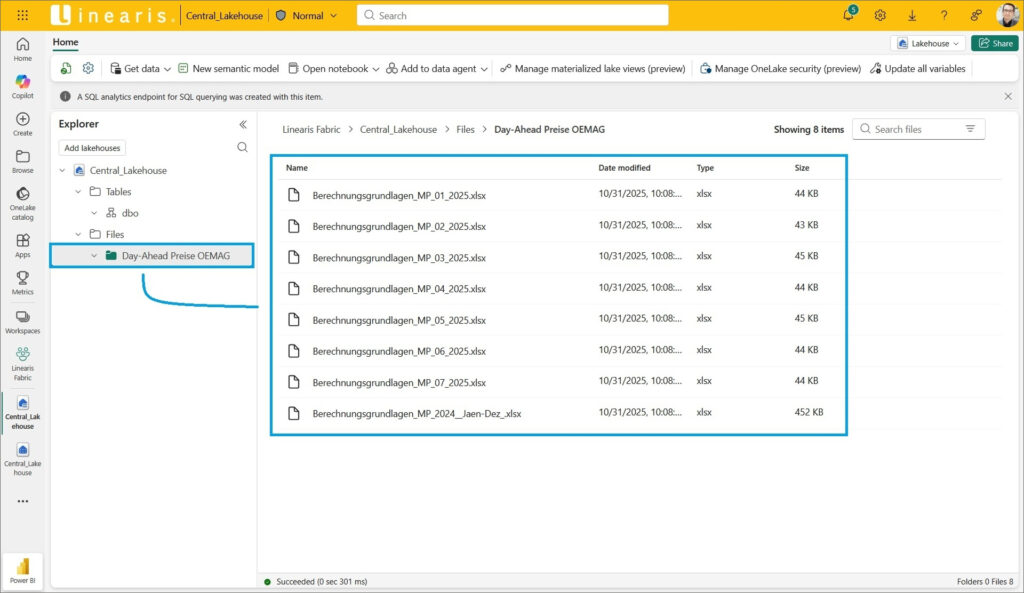Click the file list filter icon
Image resolution: width=1024 pixels, height=593 pixels.
pyautogui.click(x=970, y=129)
